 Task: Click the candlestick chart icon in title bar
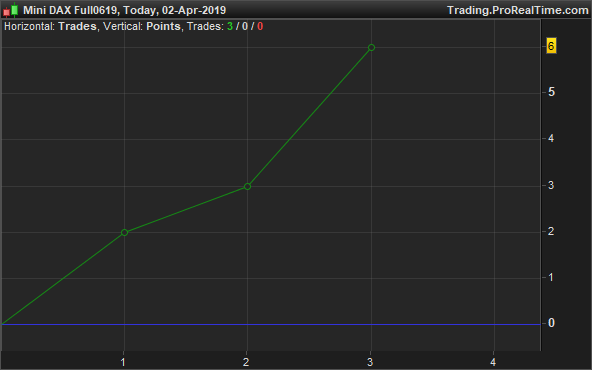coord(11,11)
